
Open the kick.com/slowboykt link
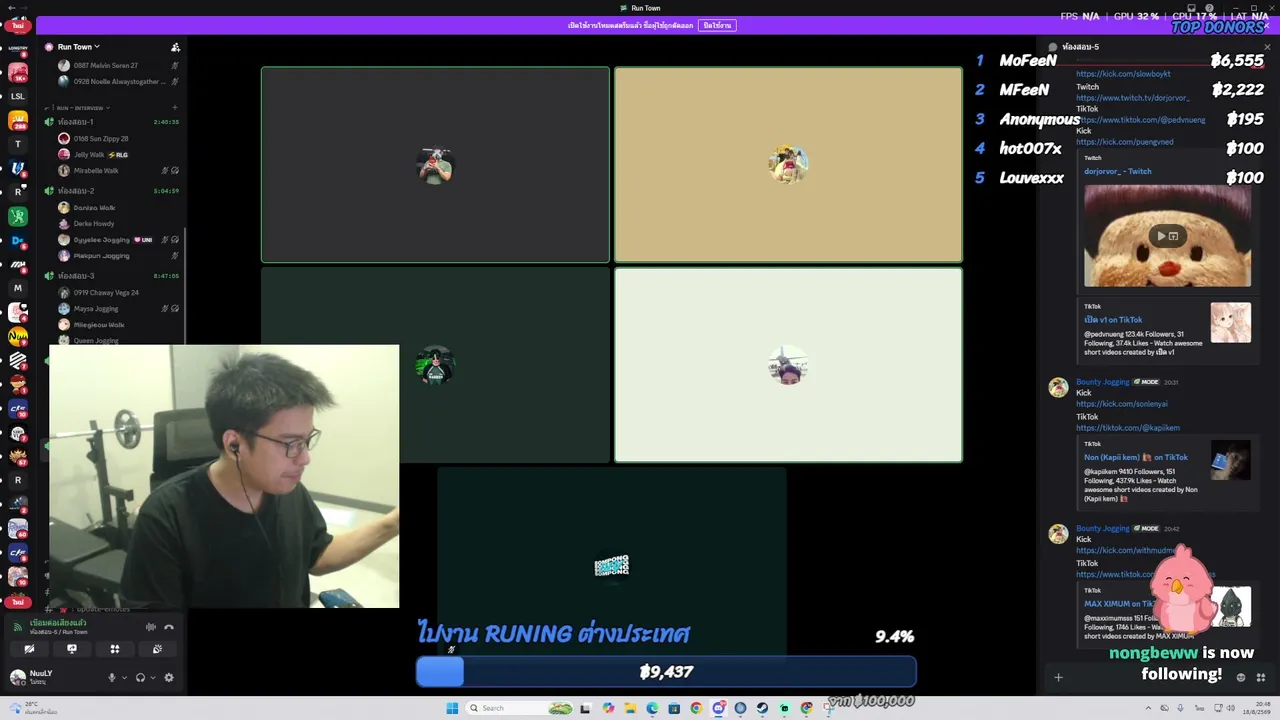pyautogui.click(x=1123, y=74)
